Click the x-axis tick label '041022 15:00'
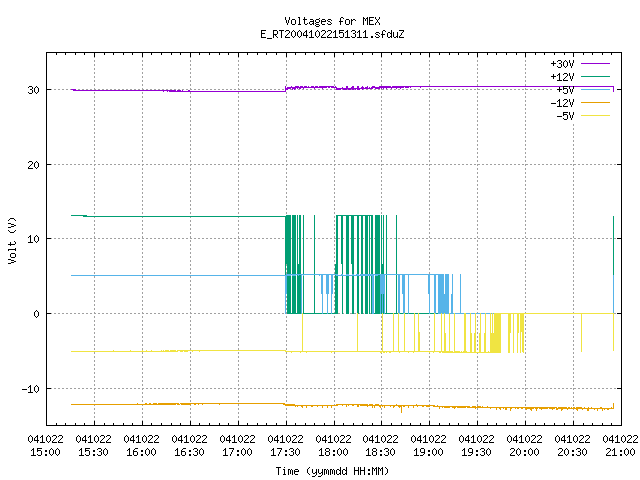640x480 pixels. tap(46, 446)
